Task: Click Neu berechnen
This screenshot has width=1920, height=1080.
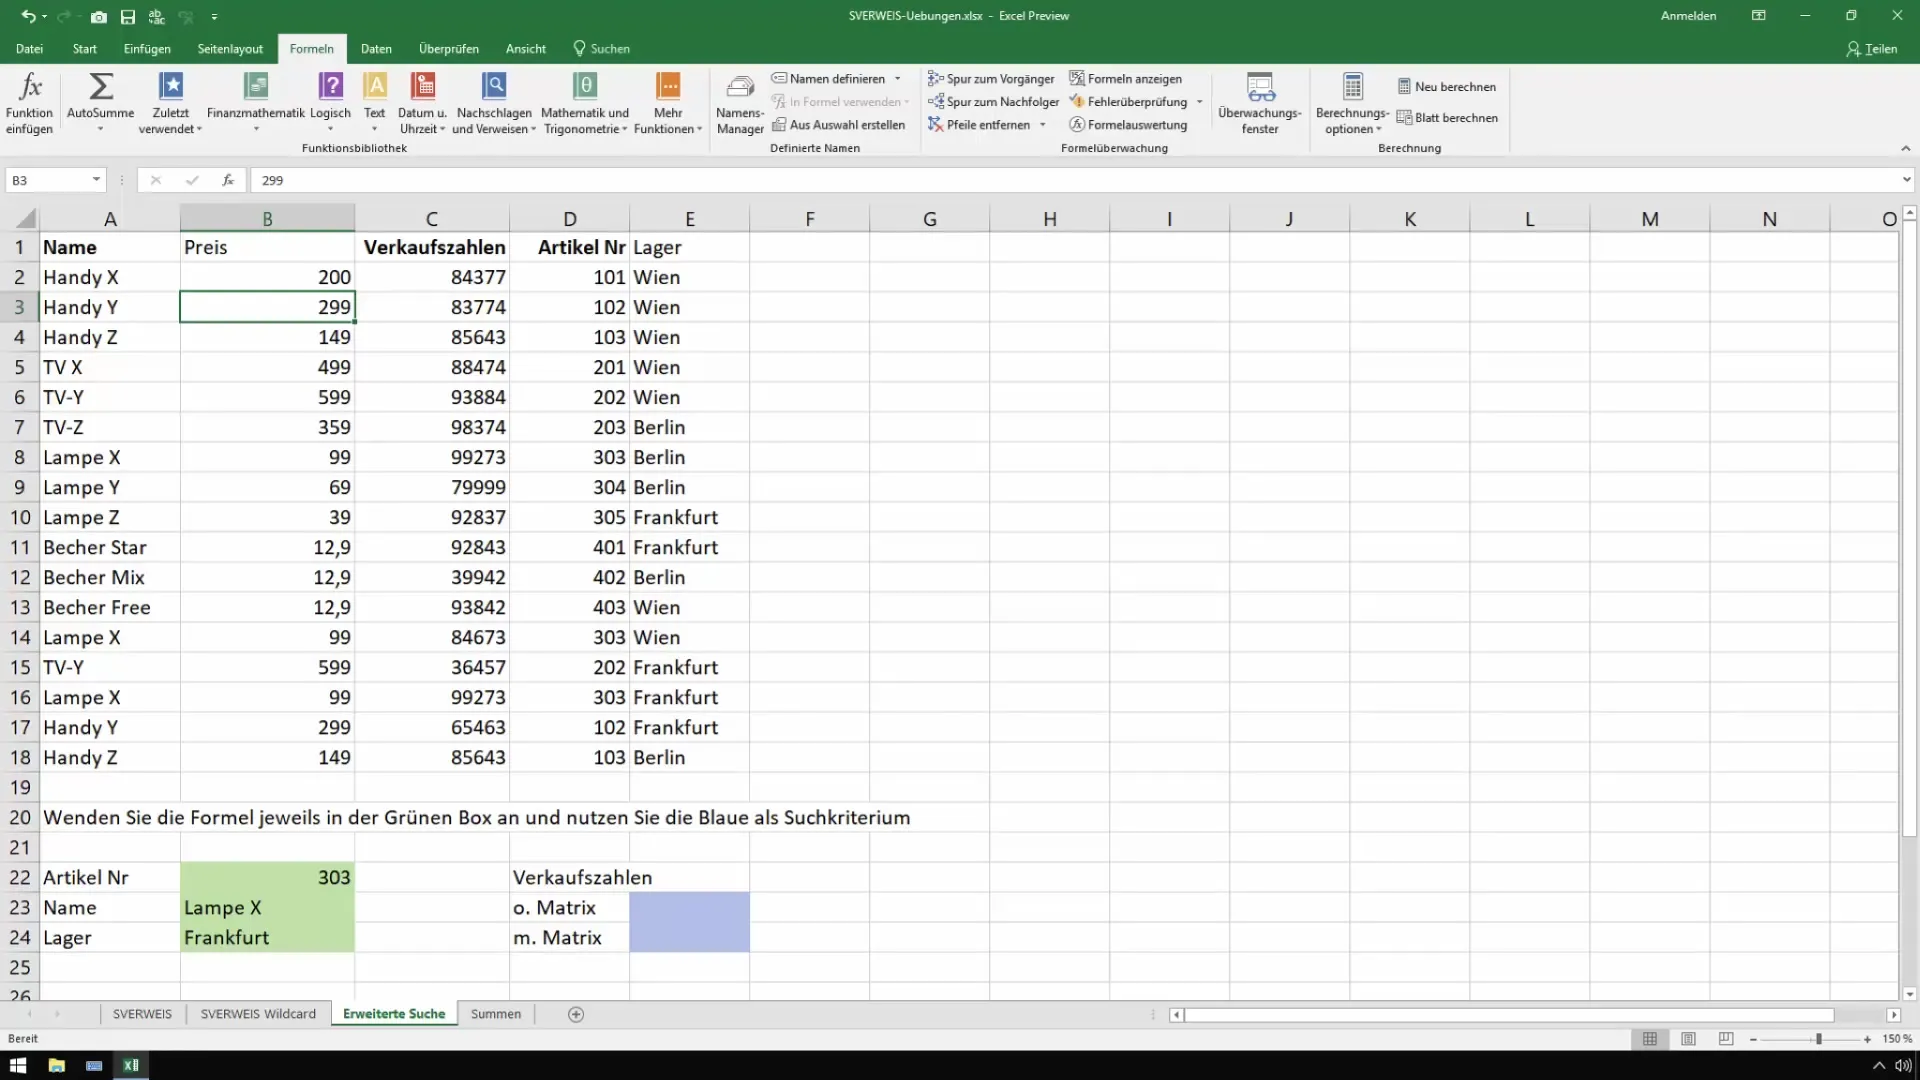Action: point(1447,87)
